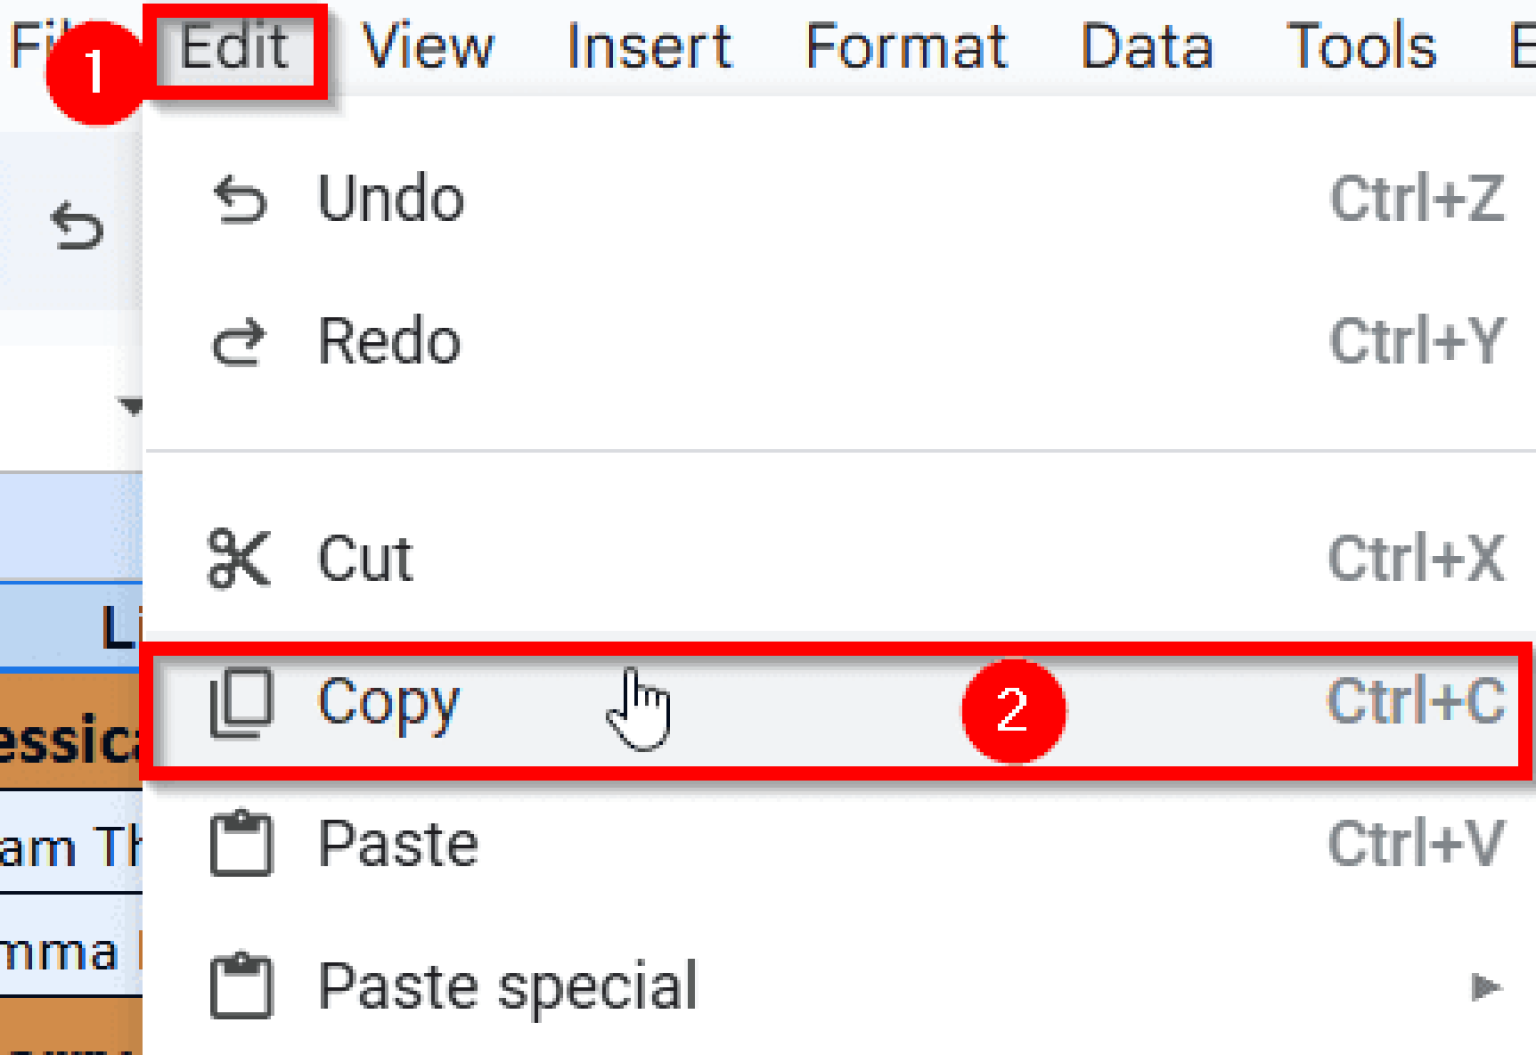Open the Edit menu

pos(236,47)
